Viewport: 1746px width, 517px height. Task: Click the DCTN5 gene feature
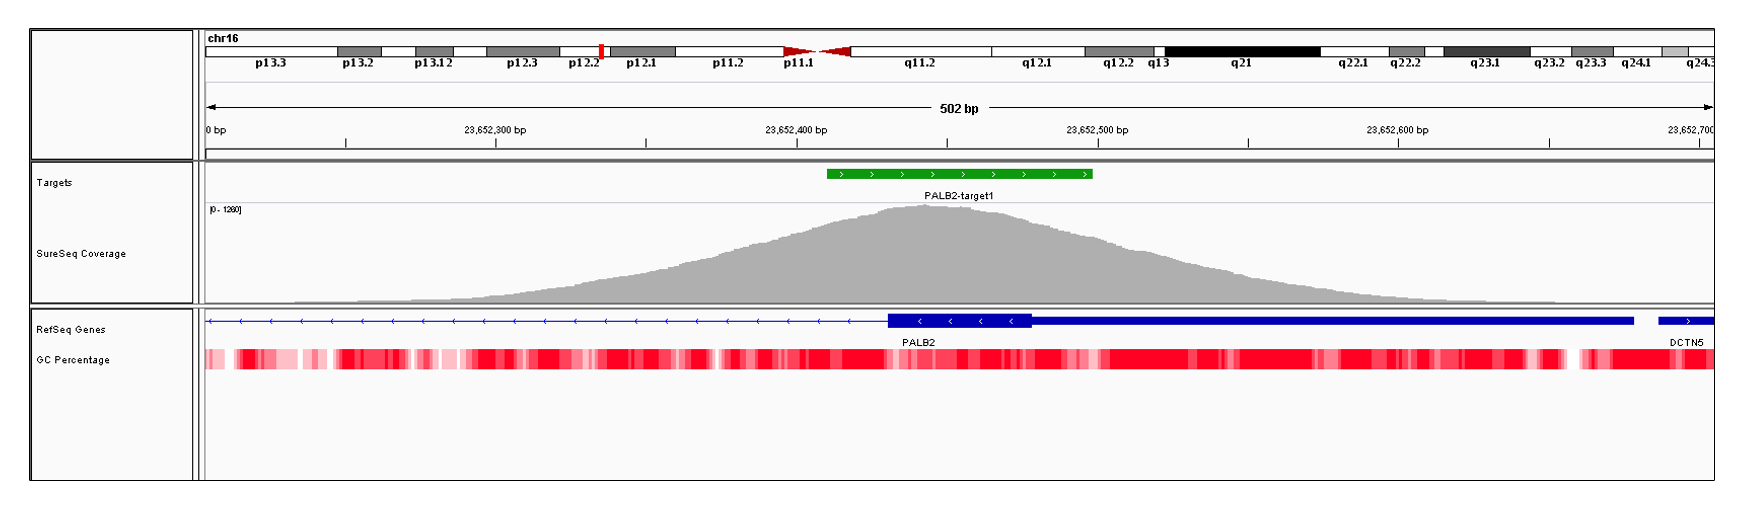[1686, 321]
